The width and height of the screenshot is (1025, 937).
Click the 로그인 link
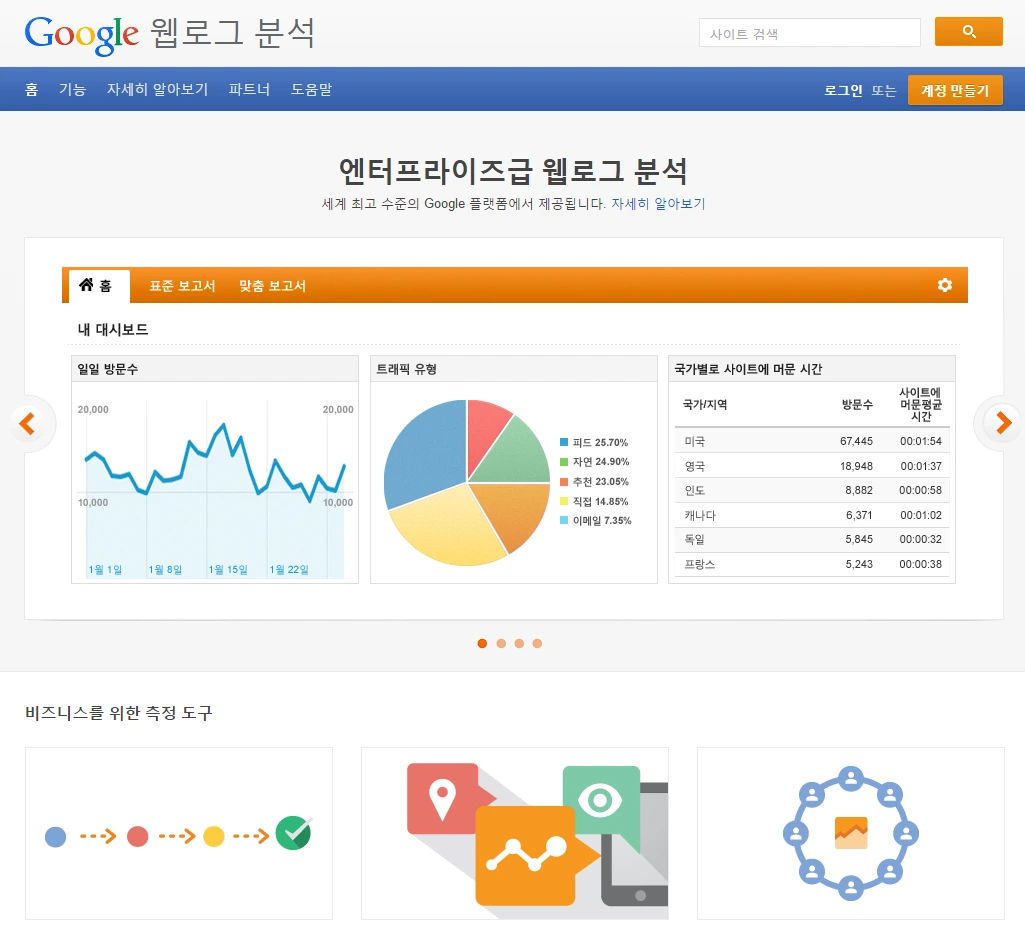click(x=843, y=90)
